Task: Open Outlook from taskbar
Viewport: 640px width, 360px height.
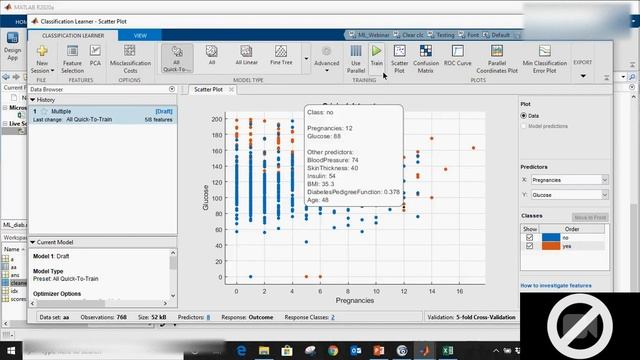Action: point(356,351)
